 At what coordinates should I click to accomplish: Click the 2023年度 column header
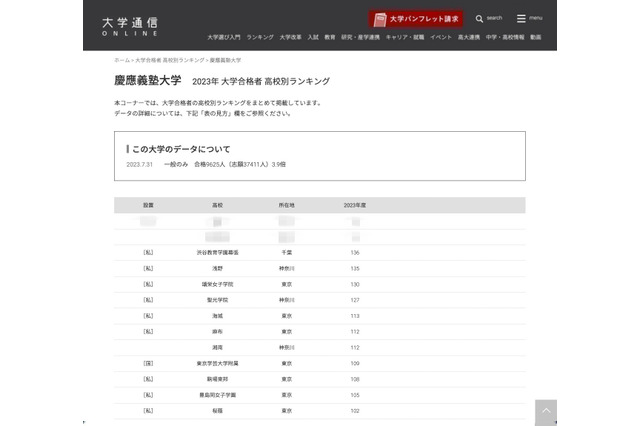click(355, 205)
